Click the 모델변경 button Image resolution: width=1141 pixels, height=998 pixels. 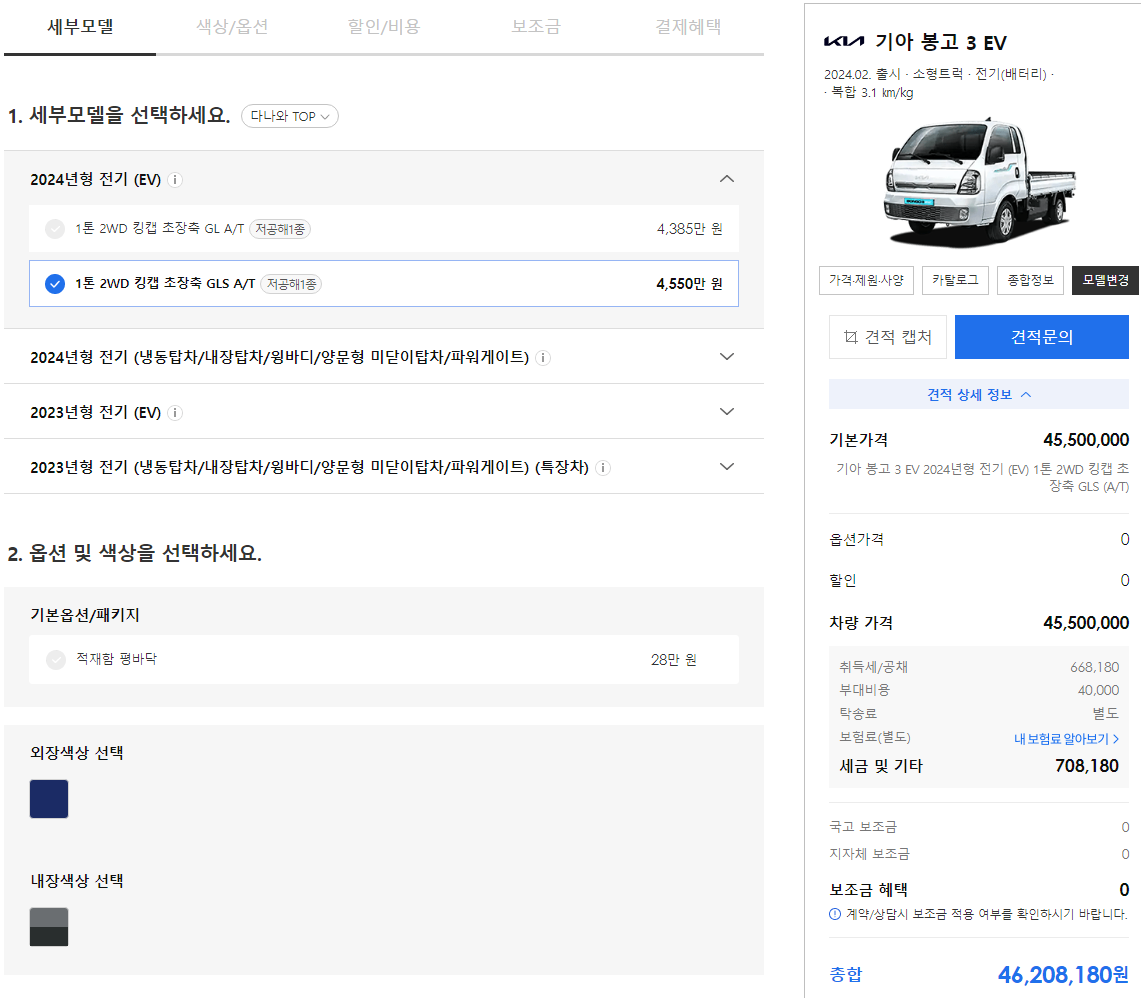point(1105,280)
